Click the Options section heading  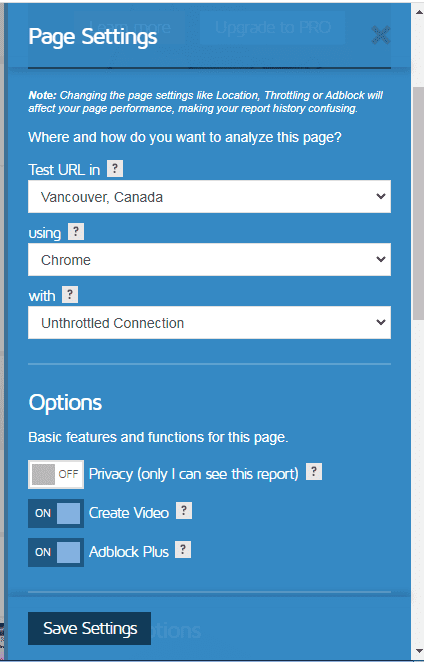click(65, 403)
